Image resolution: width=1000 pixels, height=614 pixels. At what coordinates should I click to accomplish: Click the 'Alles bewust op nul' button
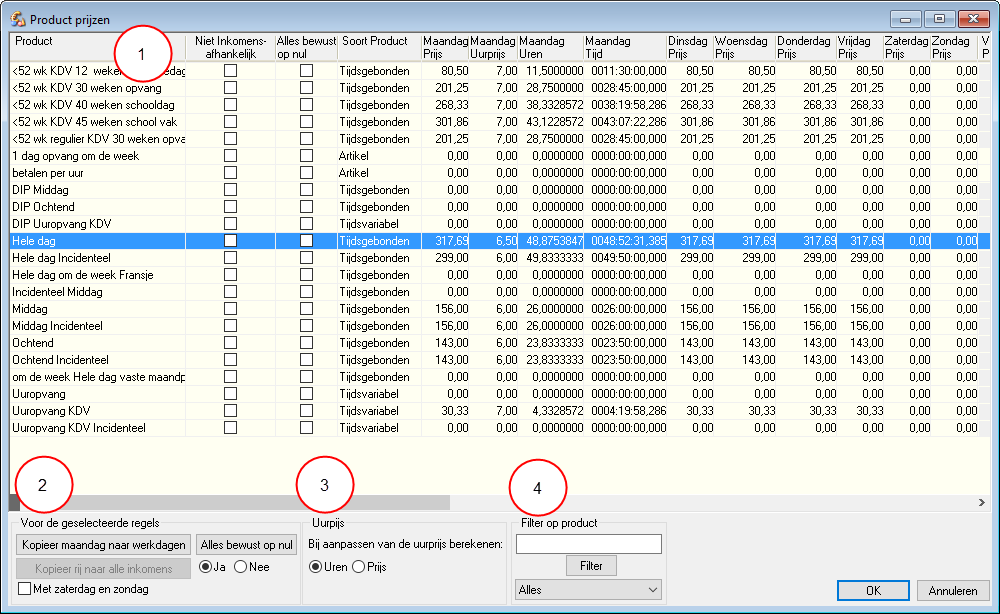(247, 545)
